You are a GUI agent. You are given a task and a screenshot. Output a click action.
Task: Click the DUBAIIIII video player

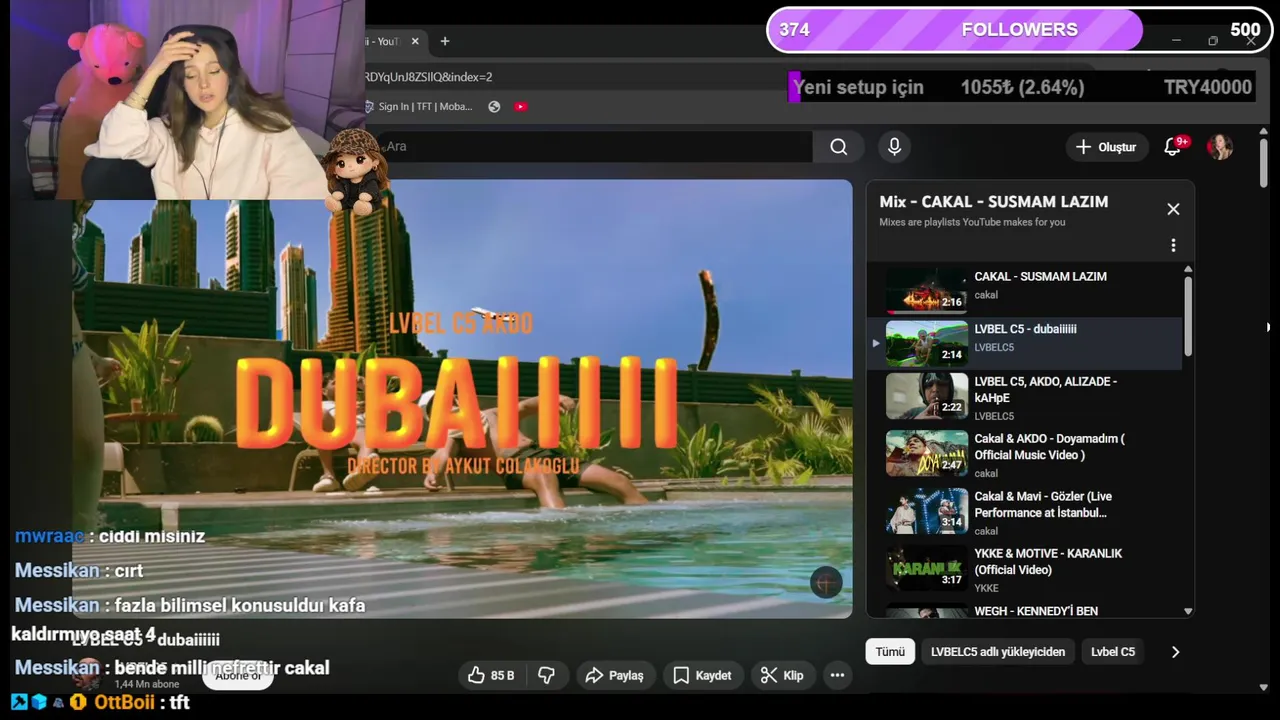click(x=462, y=399)
